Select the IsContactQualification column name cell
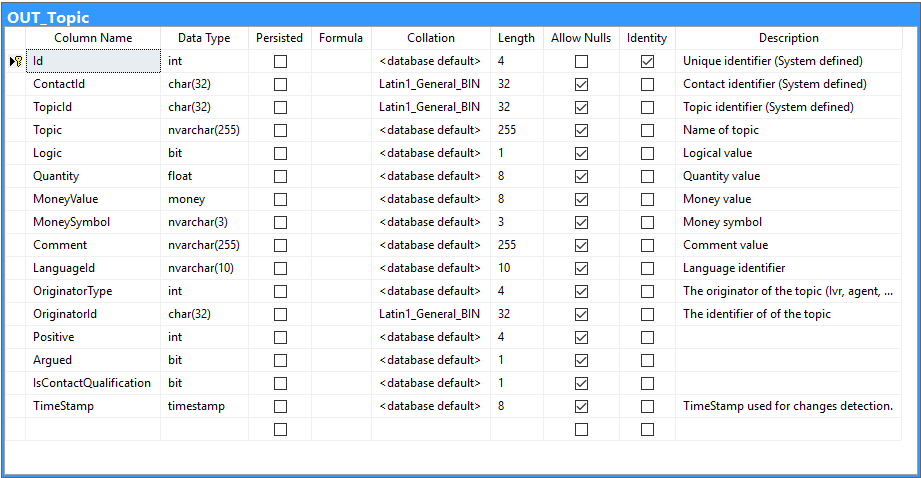 click(93, 383)
